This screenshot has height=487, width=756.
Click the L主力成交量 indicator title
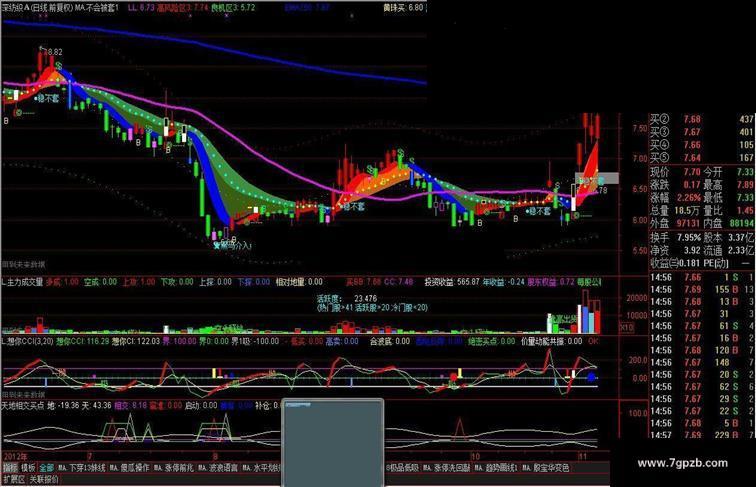click(23, 282)
